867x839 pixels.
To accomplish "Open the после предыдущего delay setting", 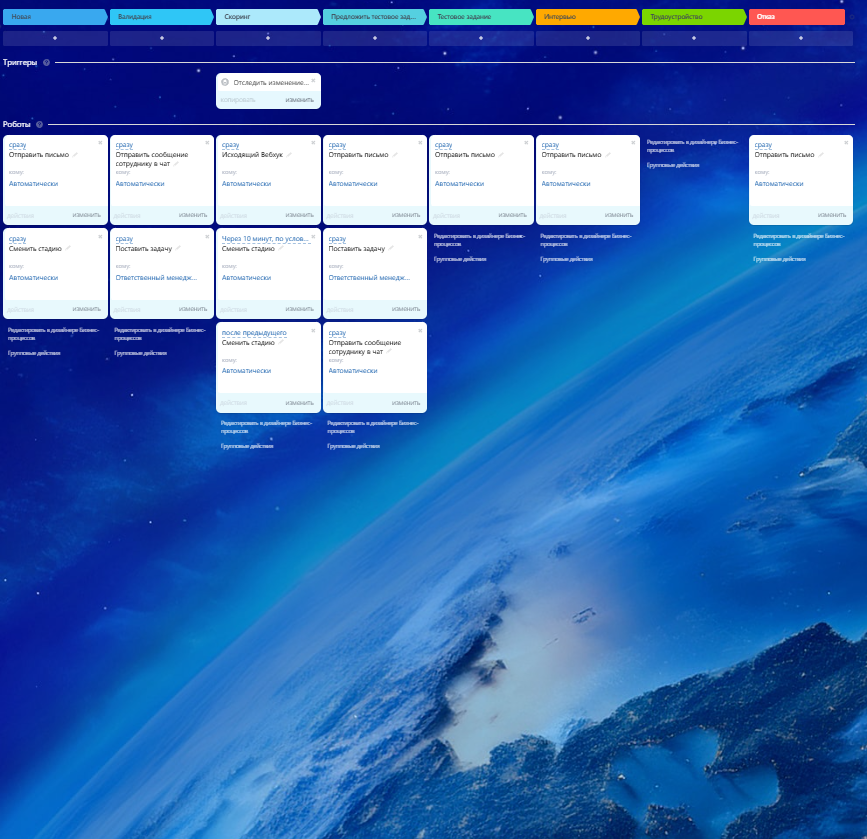I will tap(254, 333).
